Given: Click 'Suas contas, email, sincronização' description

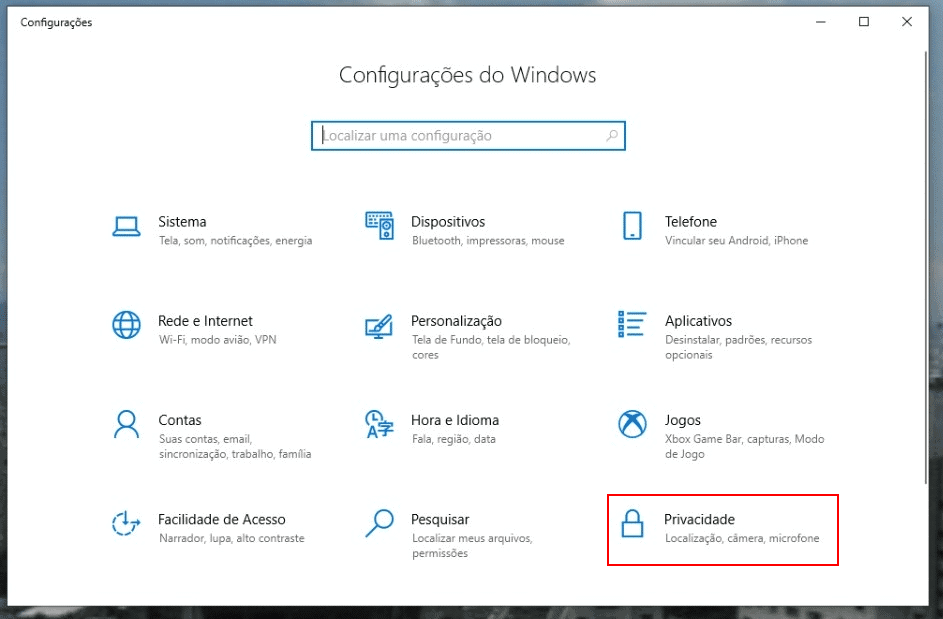Looking at the screenshot, I should point(235,446).
